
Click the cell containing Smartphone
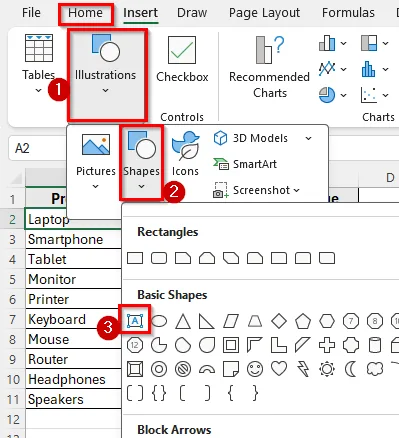[73, 239]
